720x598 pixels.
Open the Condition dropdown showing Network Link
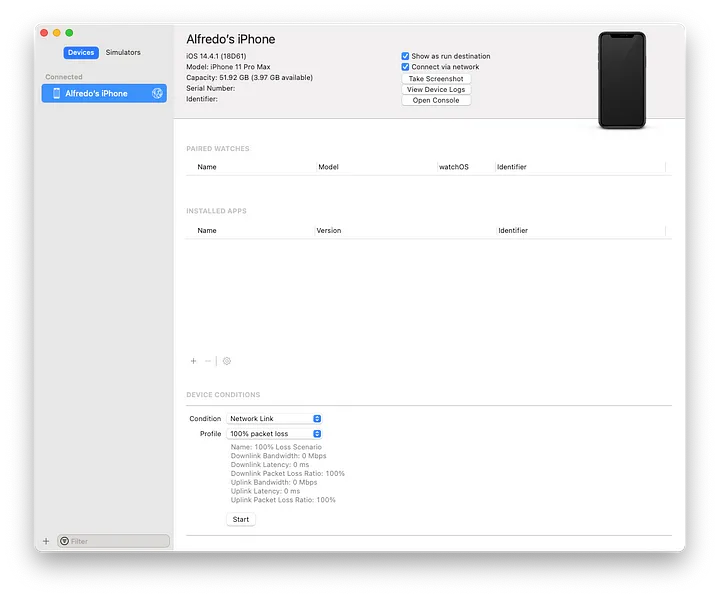(x=274, y=418)
